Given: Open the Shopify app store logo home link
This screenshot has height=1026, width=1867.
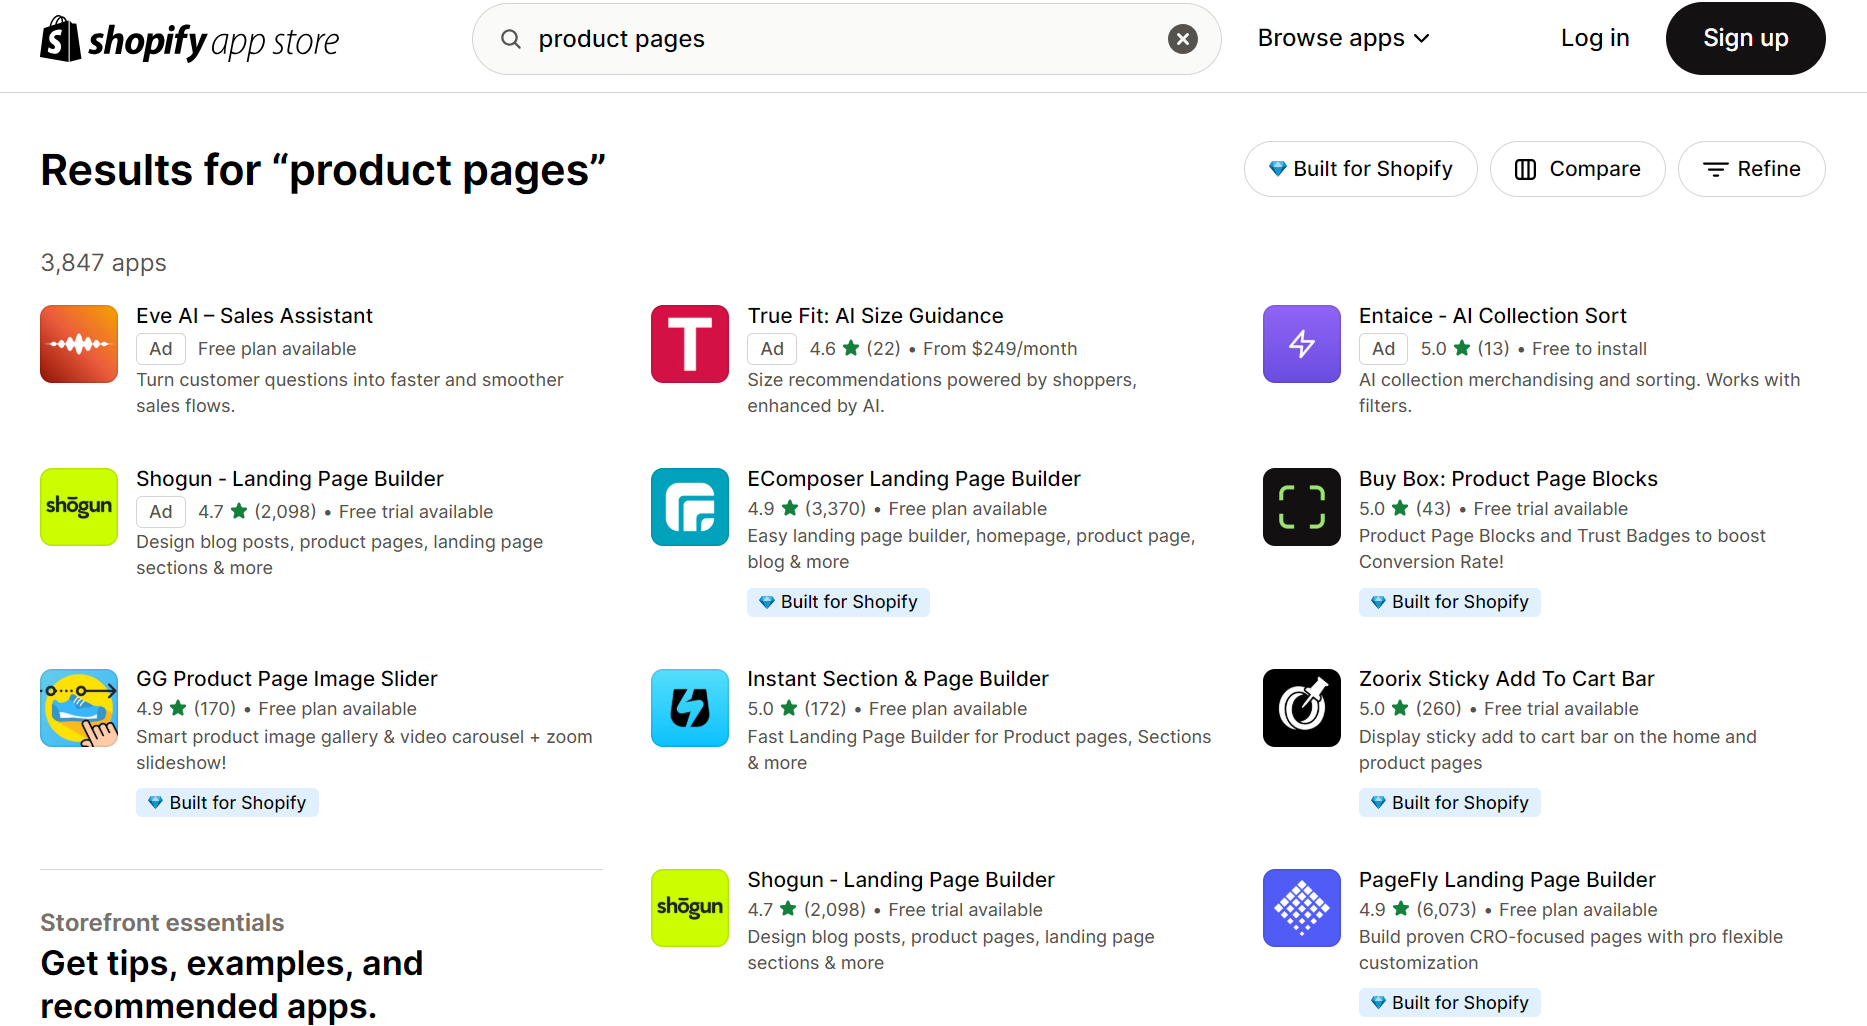Looking at the screenshot, I should click(190, 39).
